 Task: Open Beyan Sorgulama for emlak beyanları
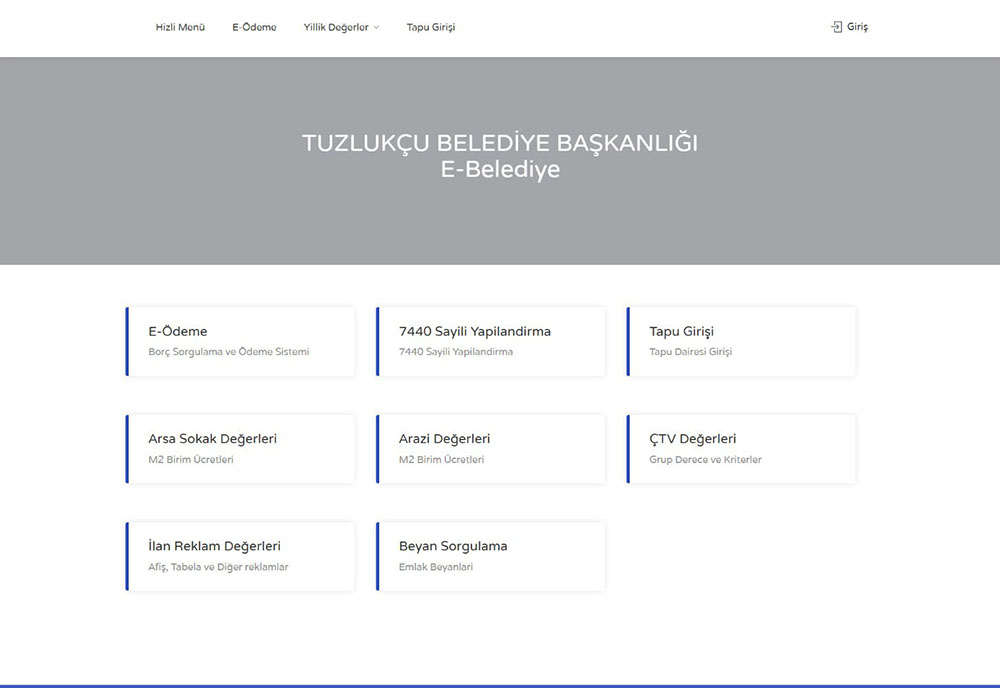(490, 556)
